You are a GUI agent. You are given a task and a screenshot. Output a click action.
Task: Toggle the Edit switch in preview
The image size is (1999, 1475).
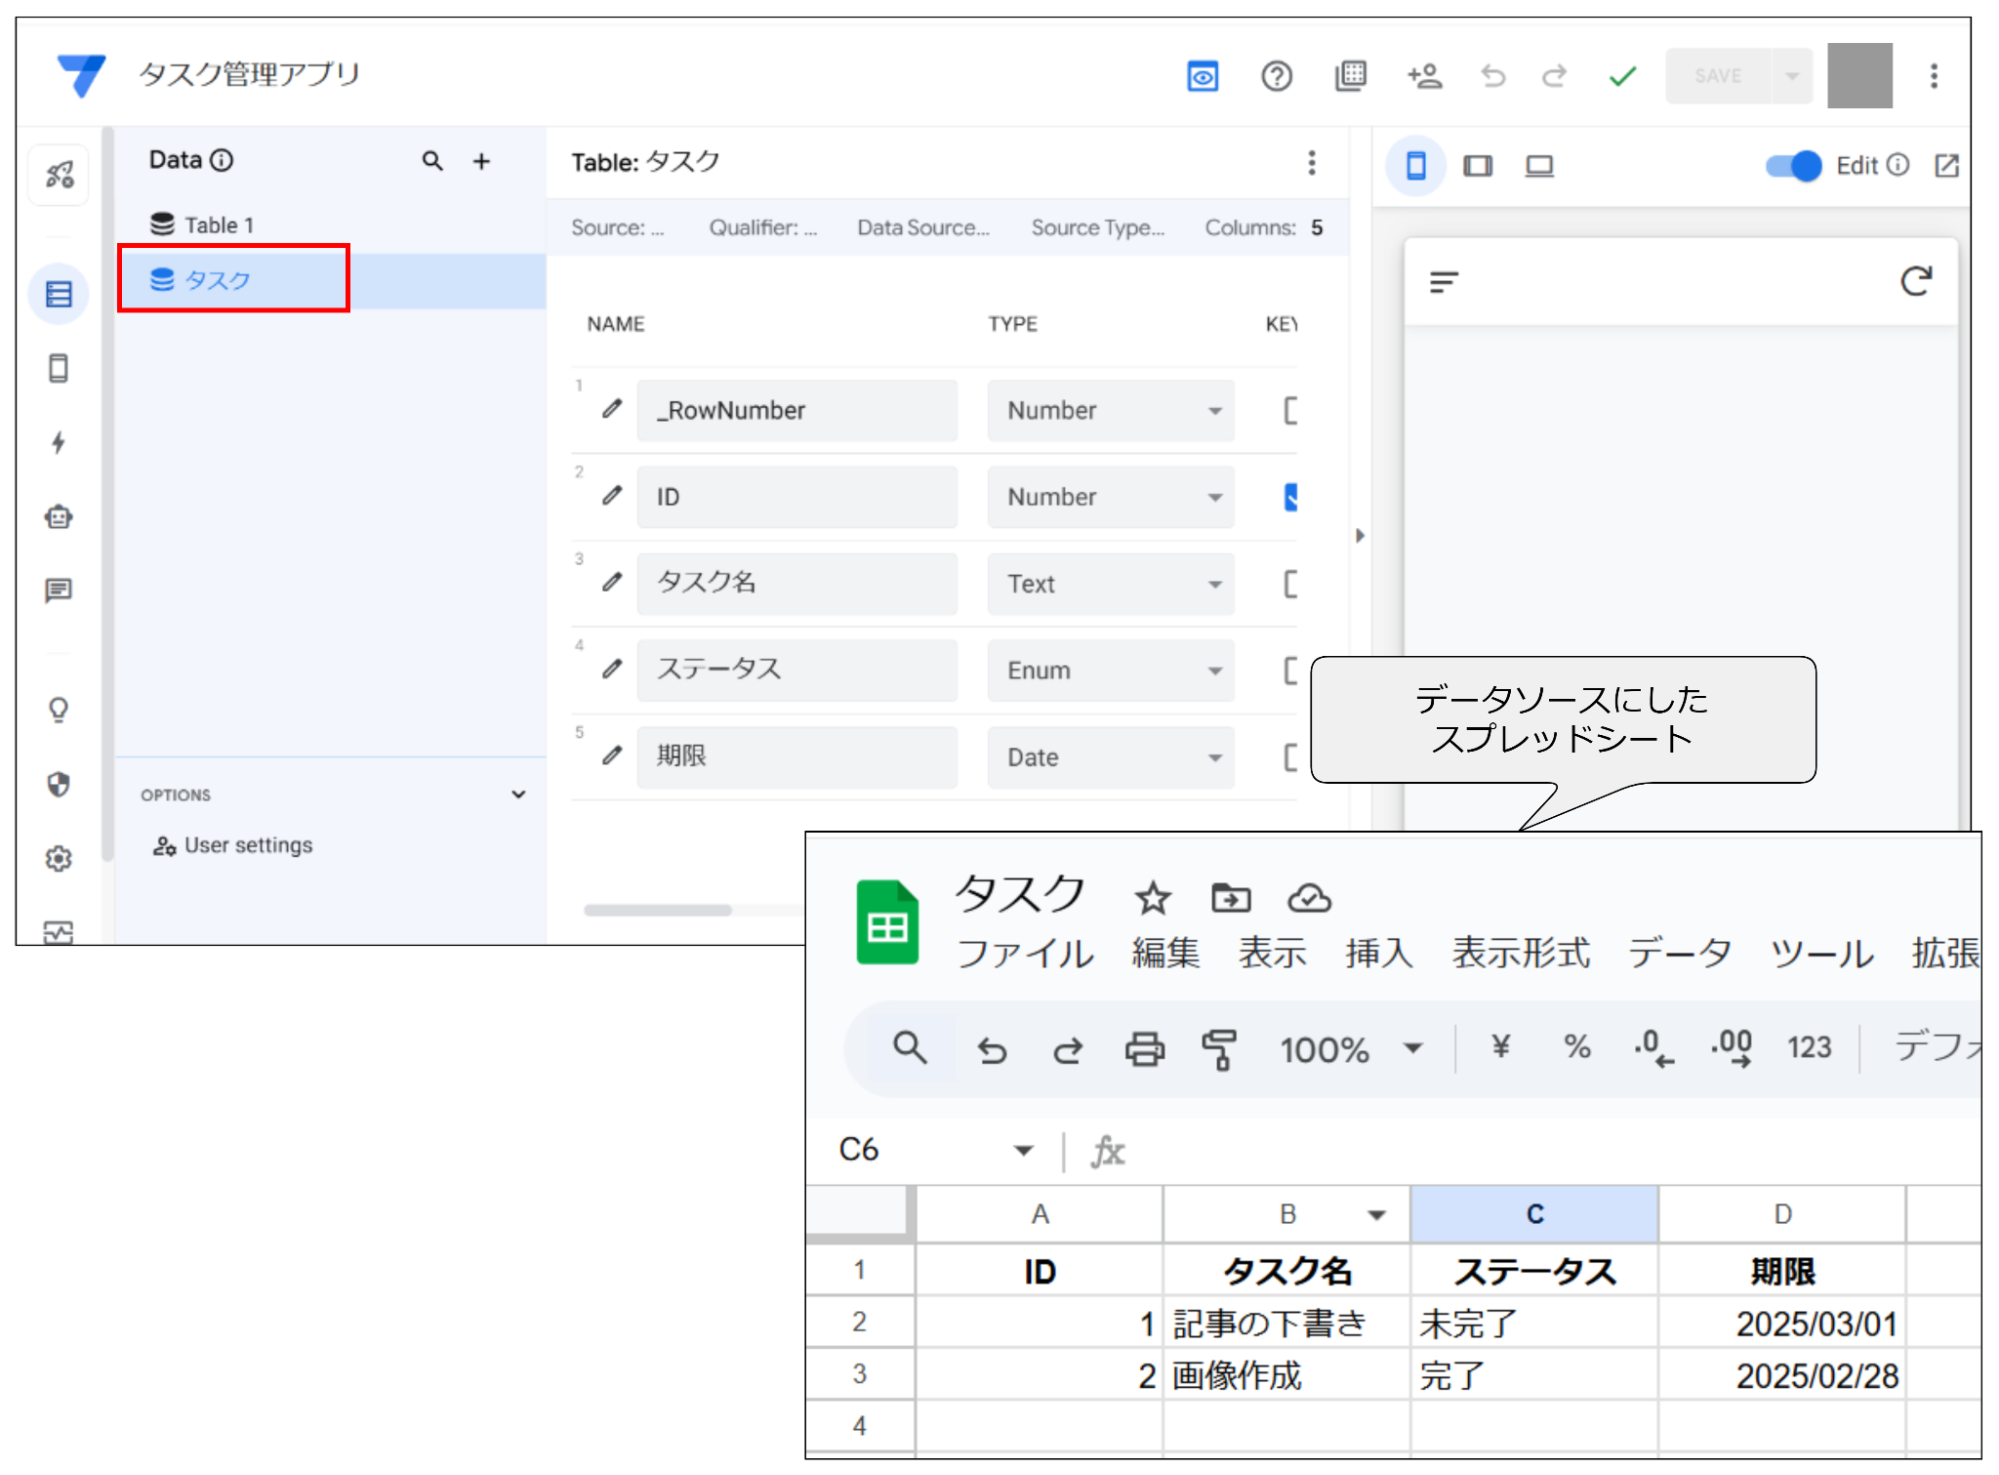pos(1794,166)
